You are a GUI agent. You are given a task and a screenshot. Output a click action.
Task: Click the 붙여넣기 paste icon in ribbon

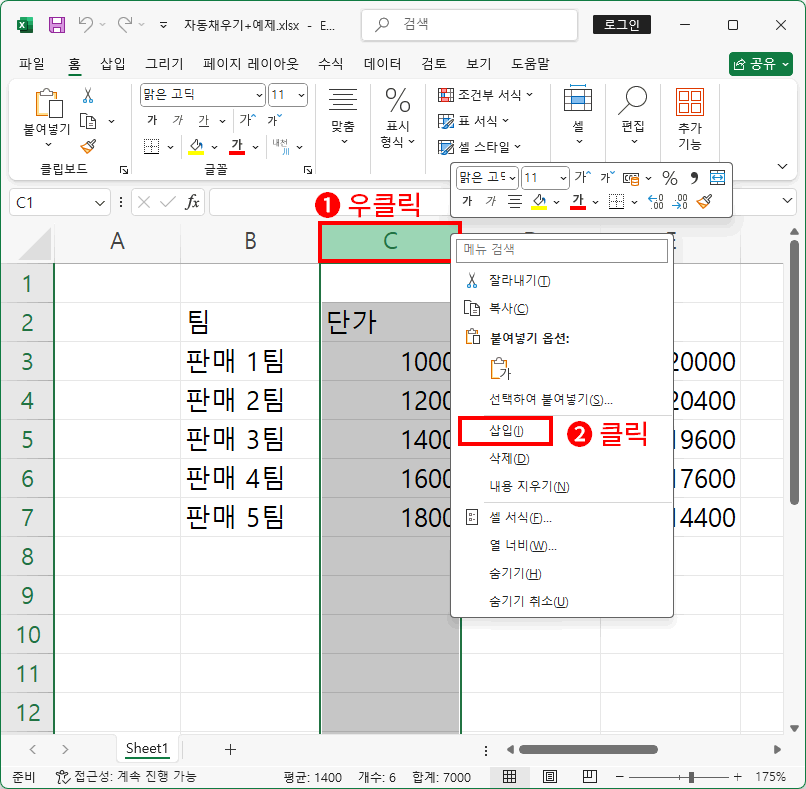point(47,103)
